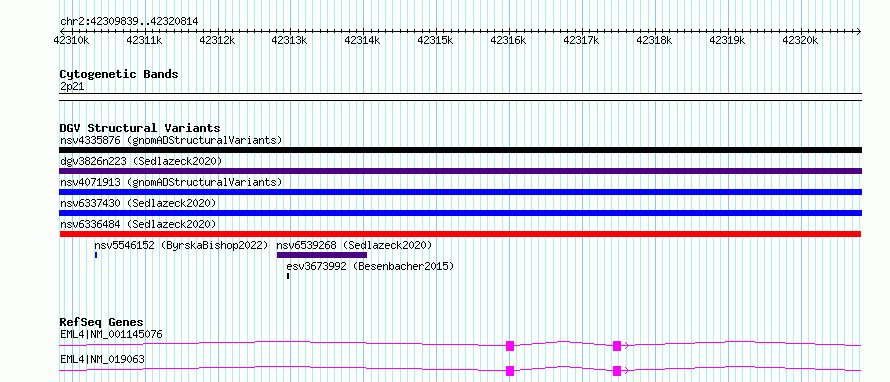Select the RefSeq Genes track title
Viewport: 890px width, 382px height.
tap(102, 322)
